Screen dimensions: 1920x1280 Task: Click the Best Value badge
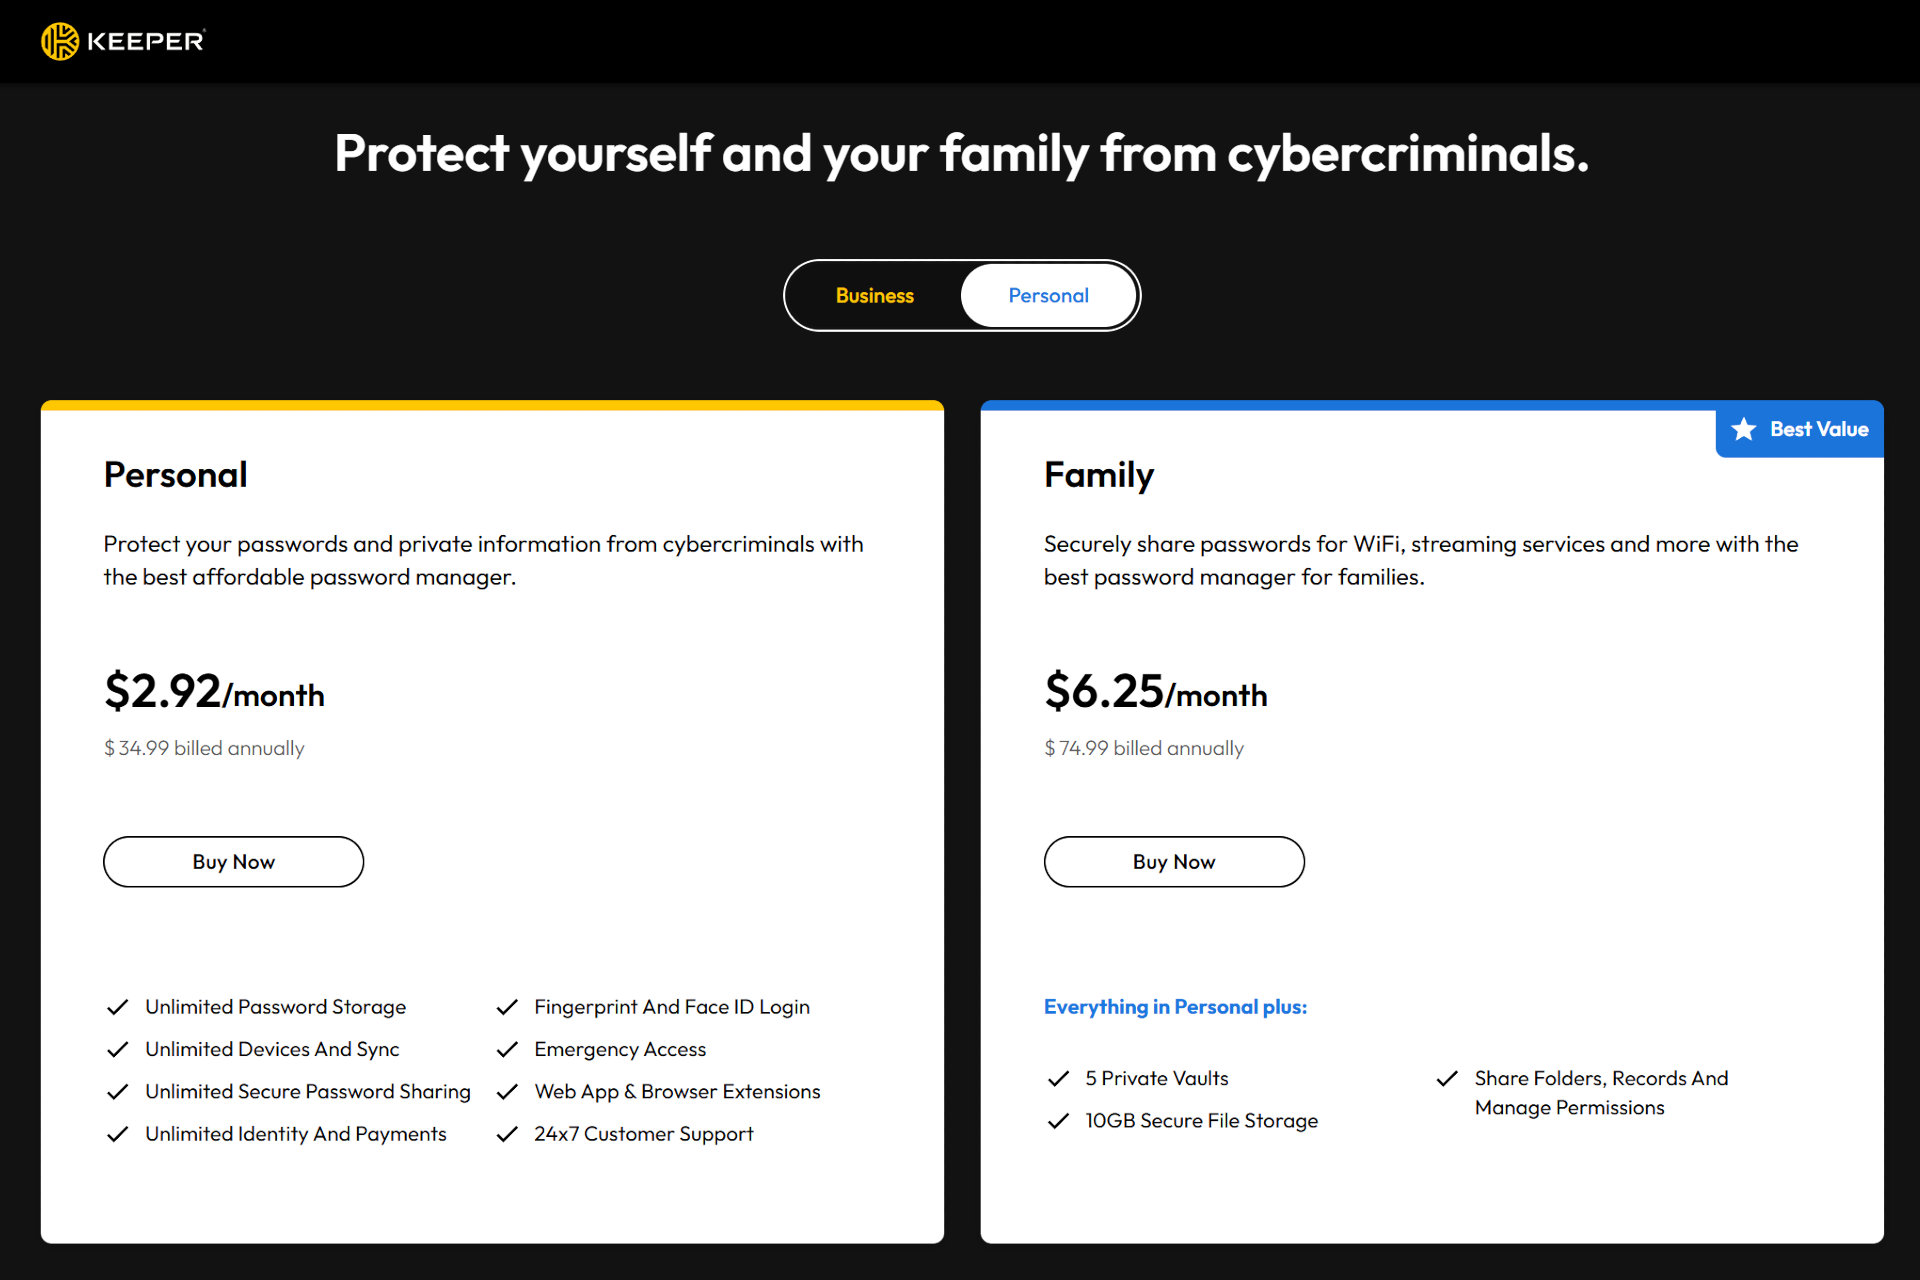point(1800,429)
